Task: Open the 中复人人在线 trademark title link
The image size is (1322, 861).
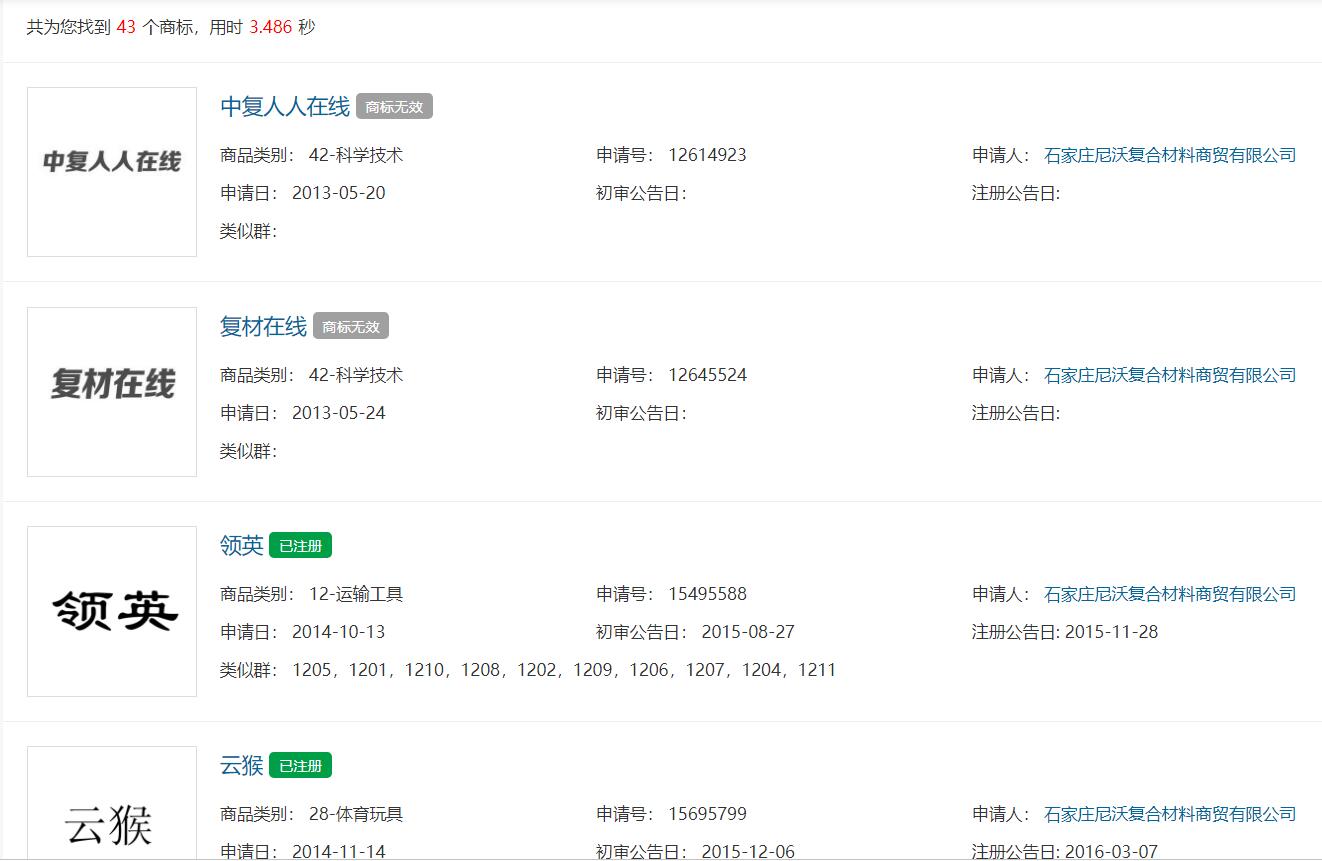Action: 285,106
